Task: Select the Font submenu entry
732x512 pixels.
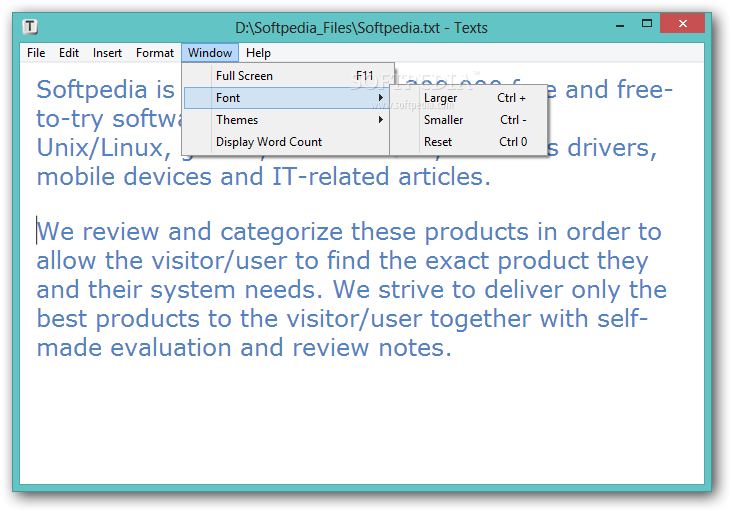Action: coord(287,98)
